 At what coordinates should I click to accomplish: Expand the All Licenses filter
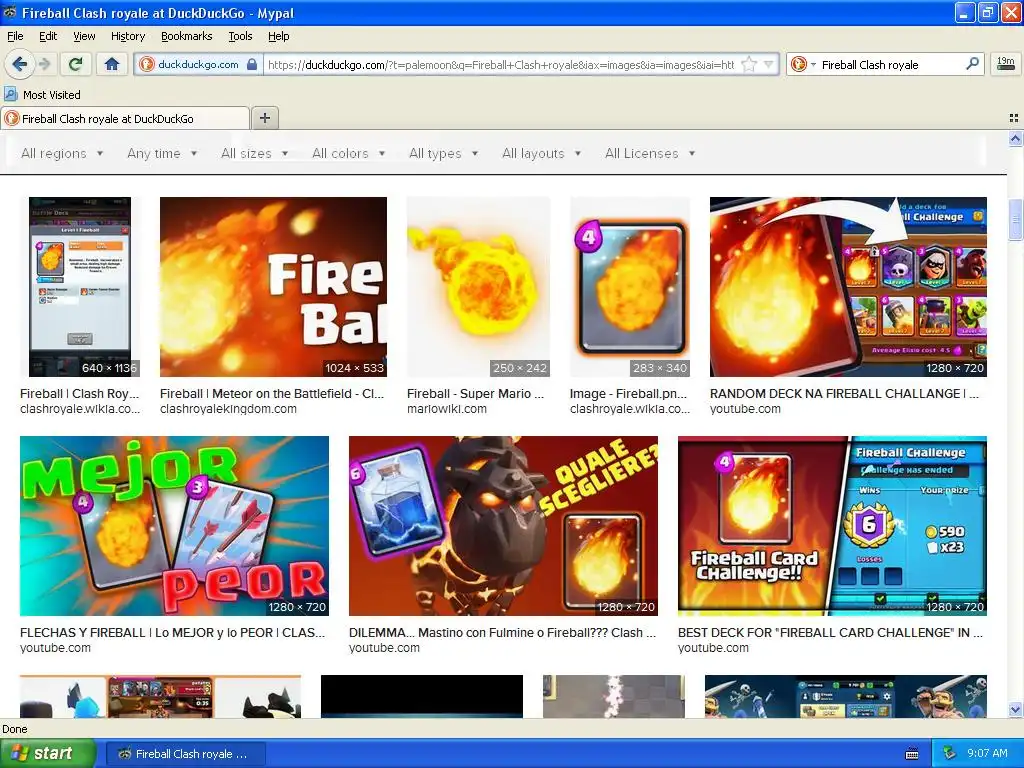pos(650,153)
